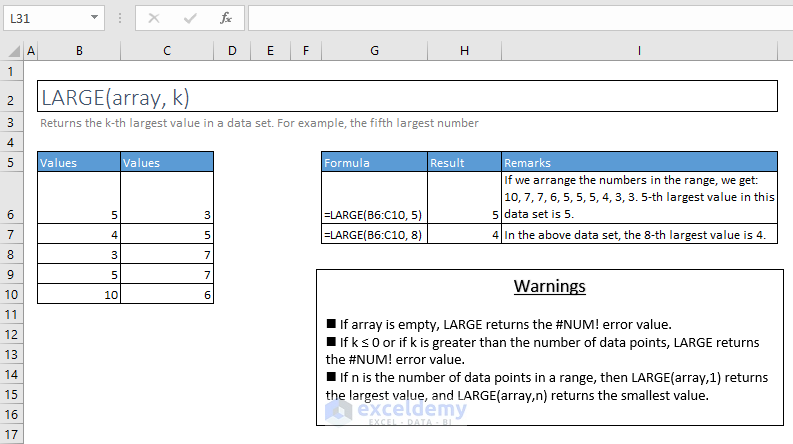Select column E header

click(271, 51)
